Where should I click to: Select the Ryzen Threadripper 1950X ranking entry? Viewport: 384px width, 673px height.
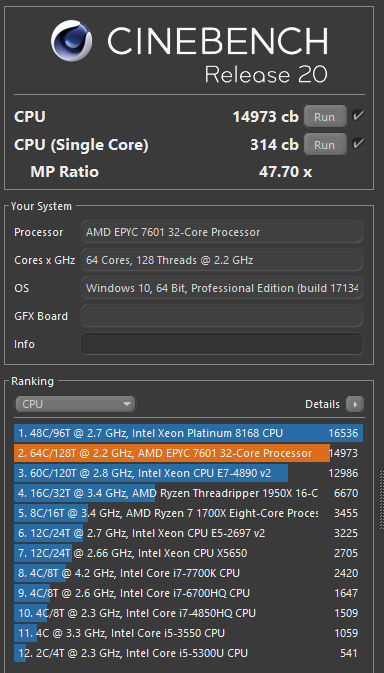point(188,493)
